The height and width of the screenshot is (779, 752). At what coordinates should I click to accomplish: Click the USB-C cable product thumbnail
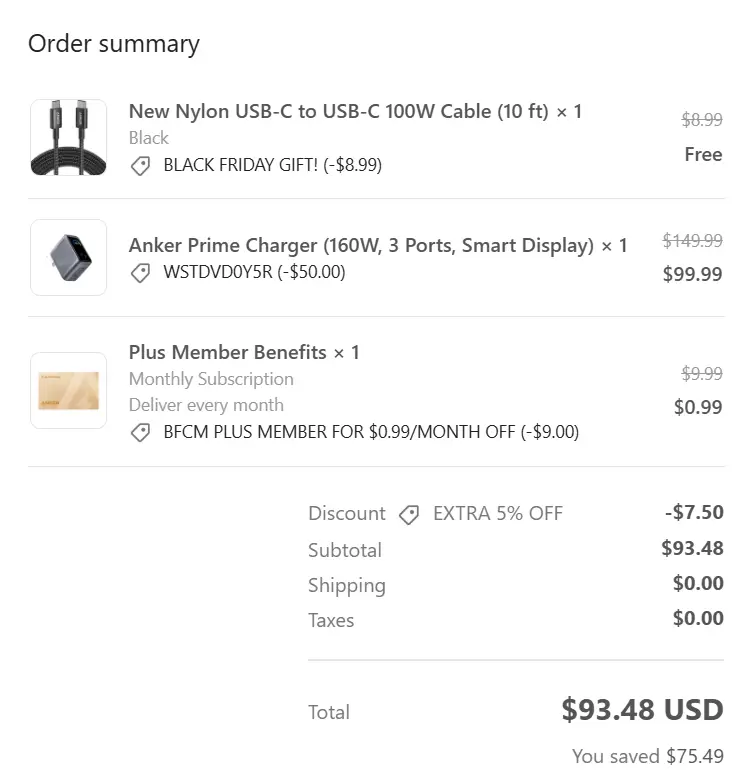click(x=68, y=137)
